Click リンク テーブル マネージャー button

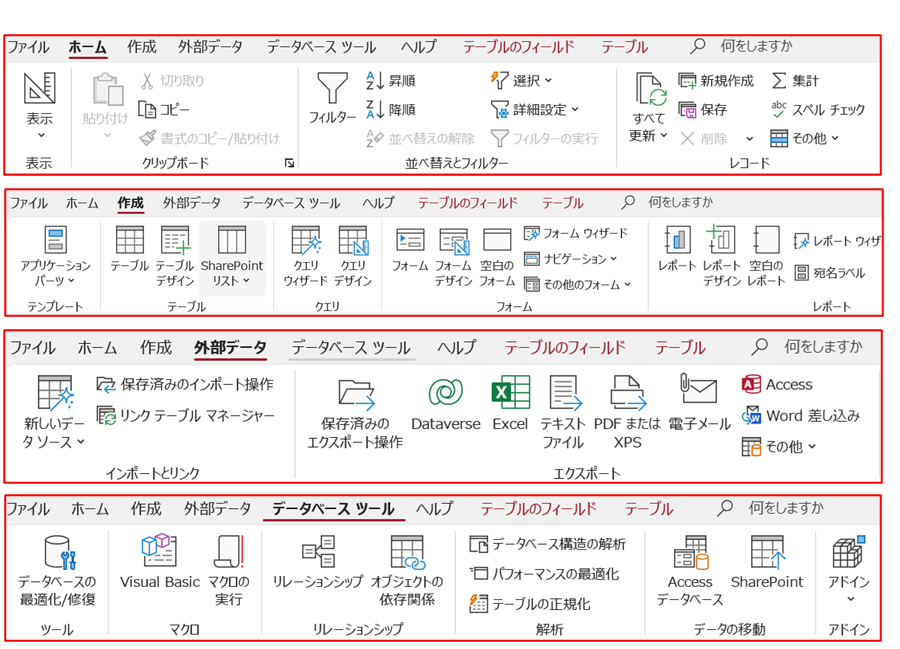click(186, 415)
